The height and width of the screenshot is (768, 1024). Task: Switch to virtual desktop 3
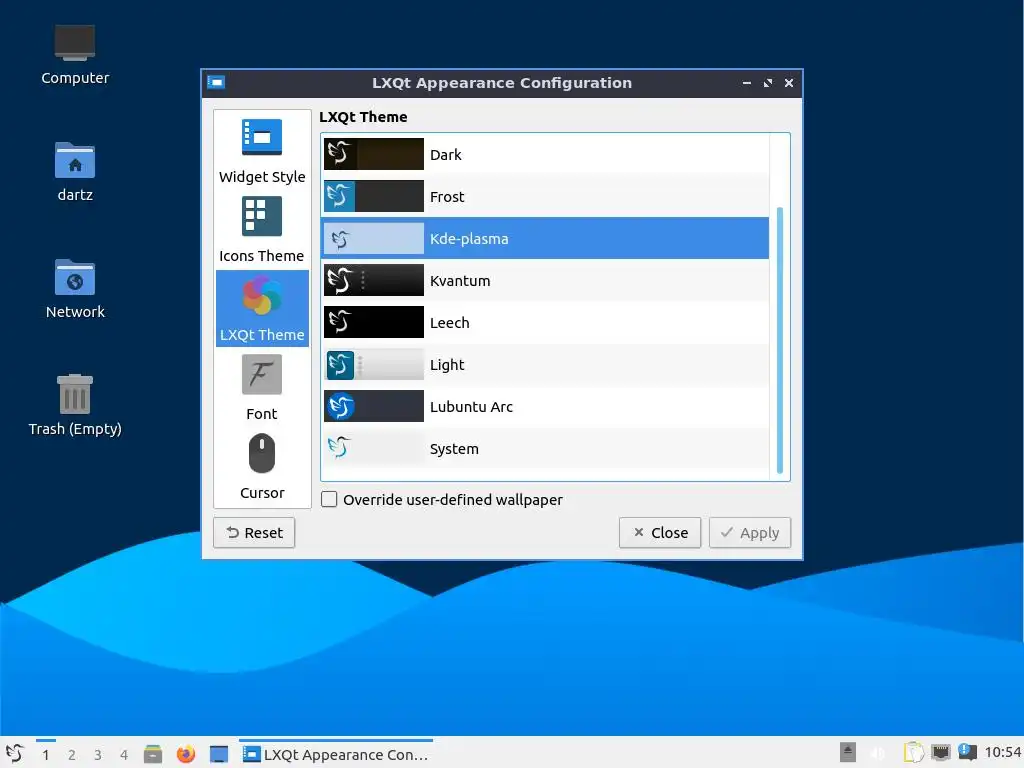coord(98,754)
